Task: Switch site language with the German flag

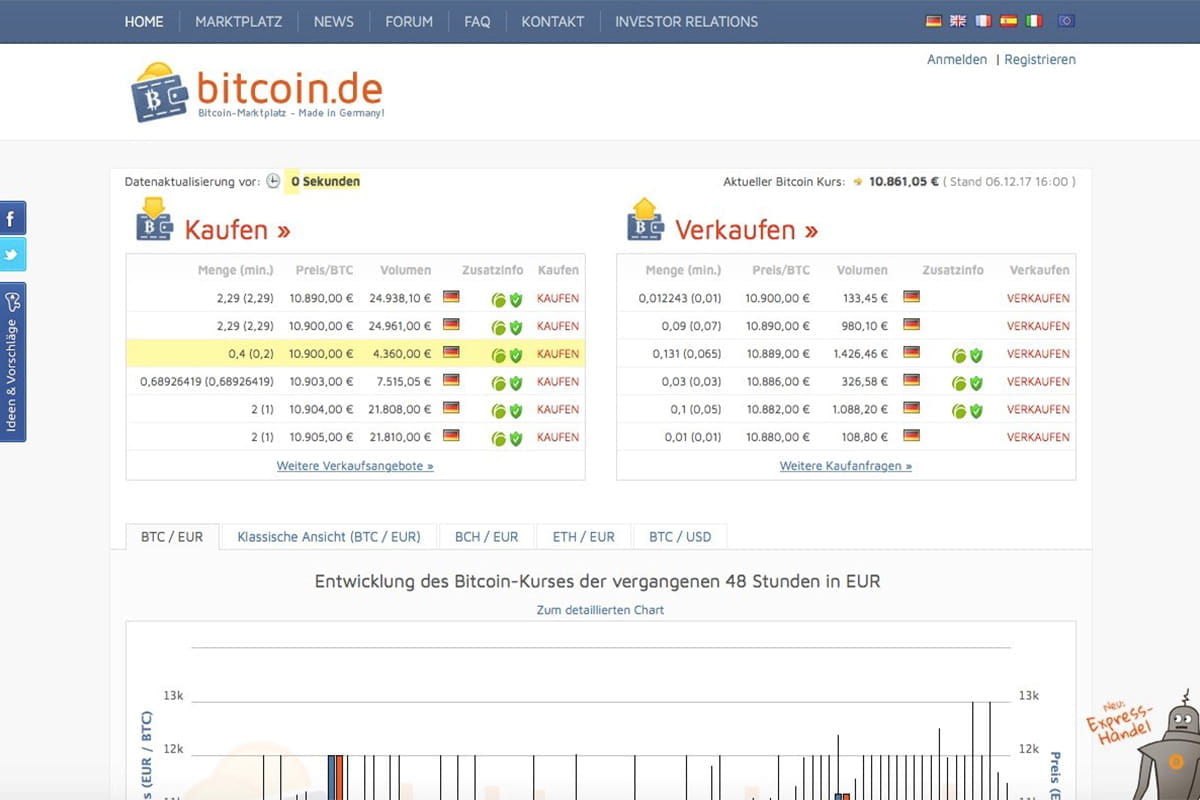Action: coord(933,20)
